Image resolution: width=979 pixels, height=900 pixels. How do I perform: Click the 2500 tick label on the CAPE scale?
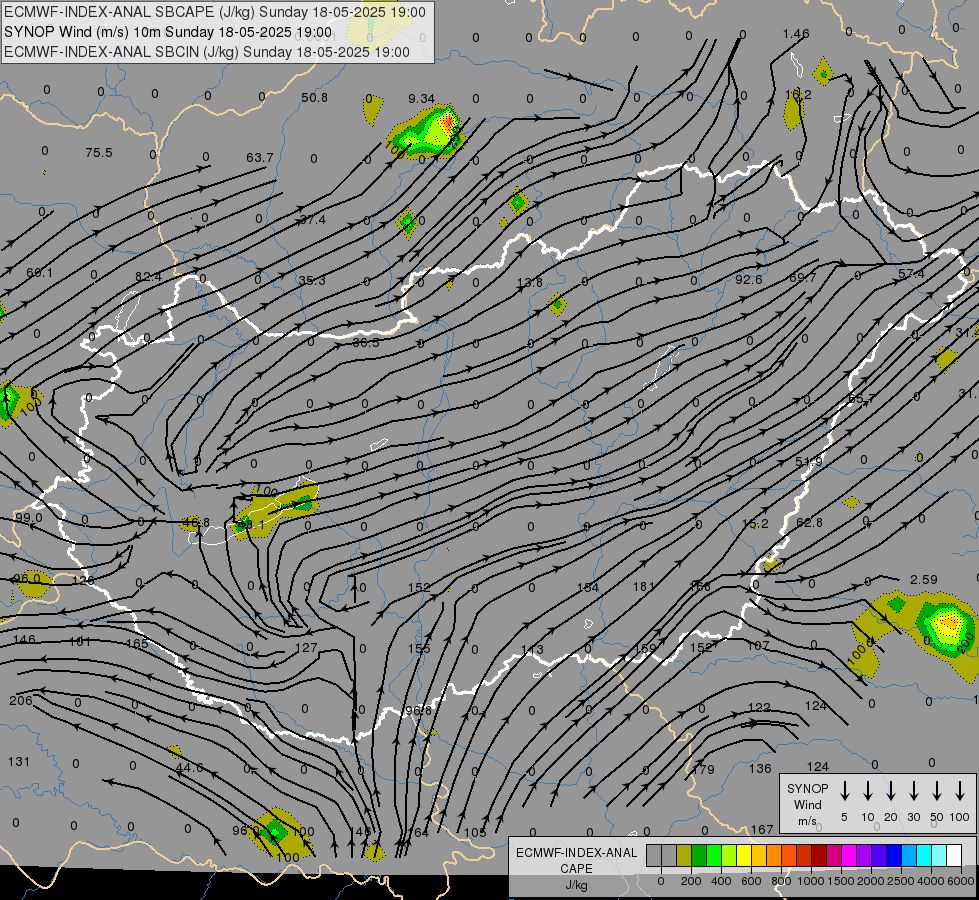click(x=900, y=881)
